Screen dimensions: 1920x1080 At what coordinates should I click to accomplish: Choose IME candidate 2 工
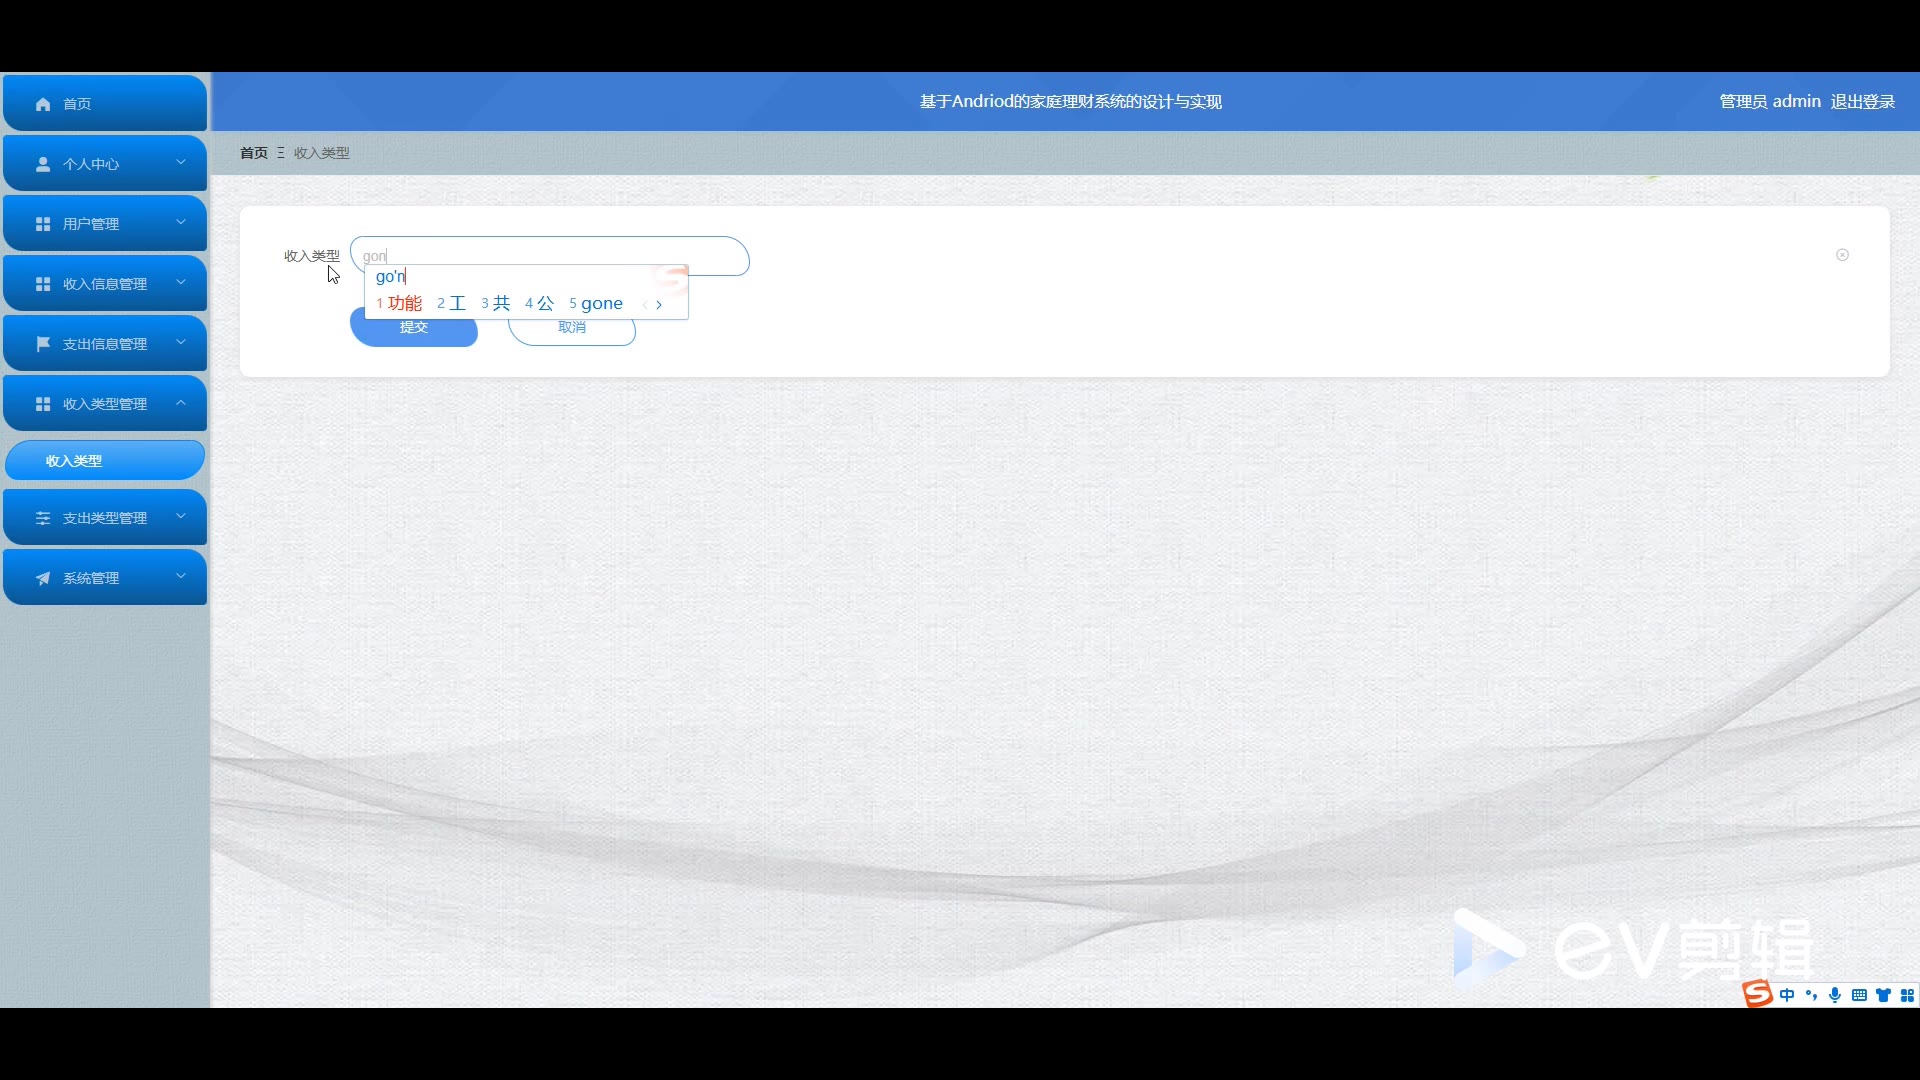pos(452,303)
